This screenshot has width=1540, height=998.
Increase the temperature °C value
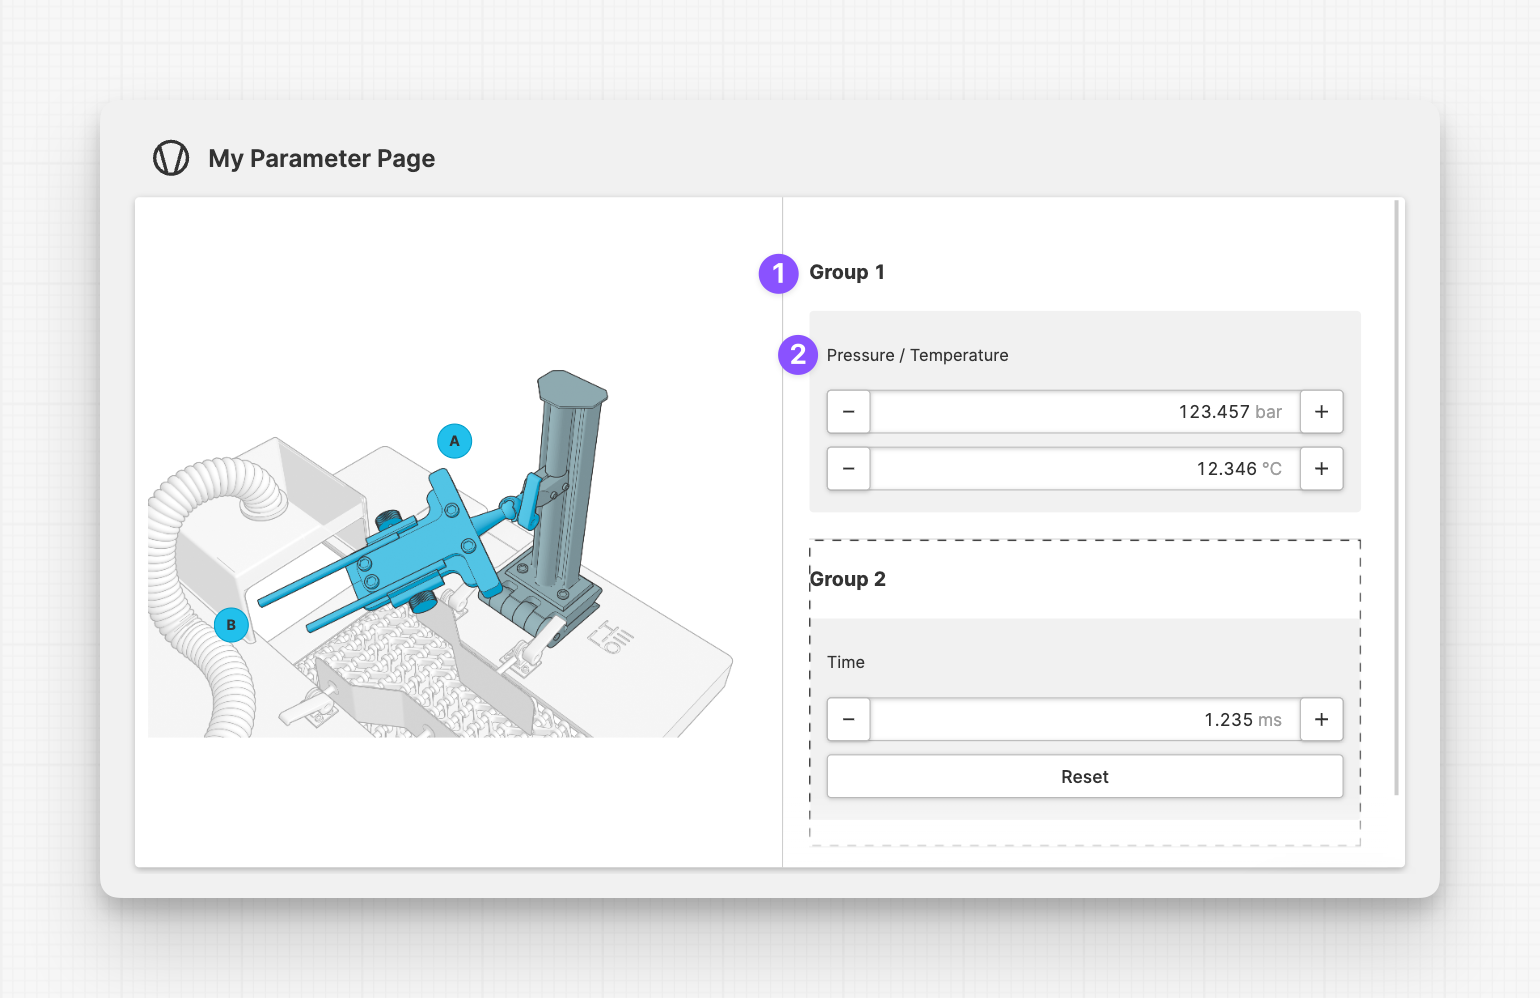pos(1321,469)
